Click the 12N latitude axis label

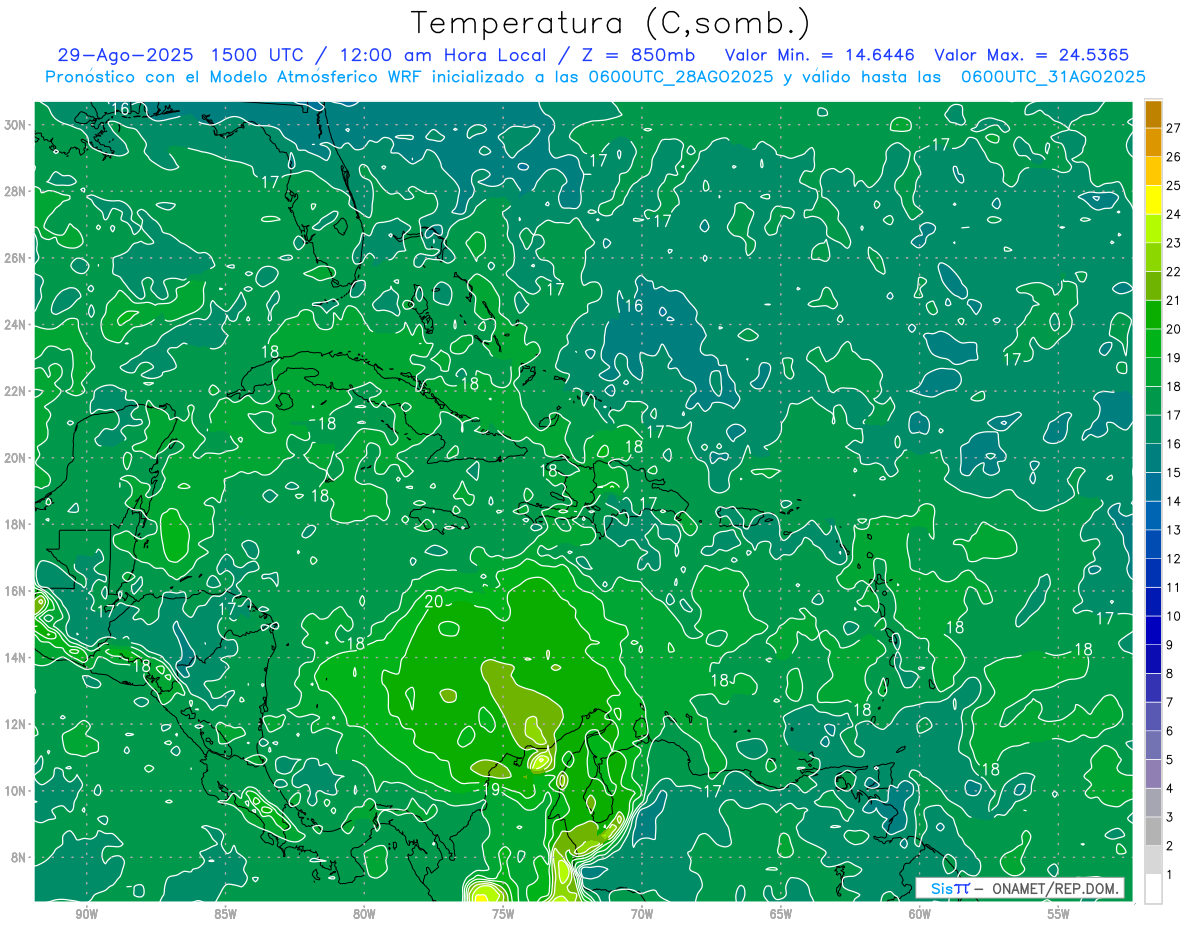pos(17,723)
